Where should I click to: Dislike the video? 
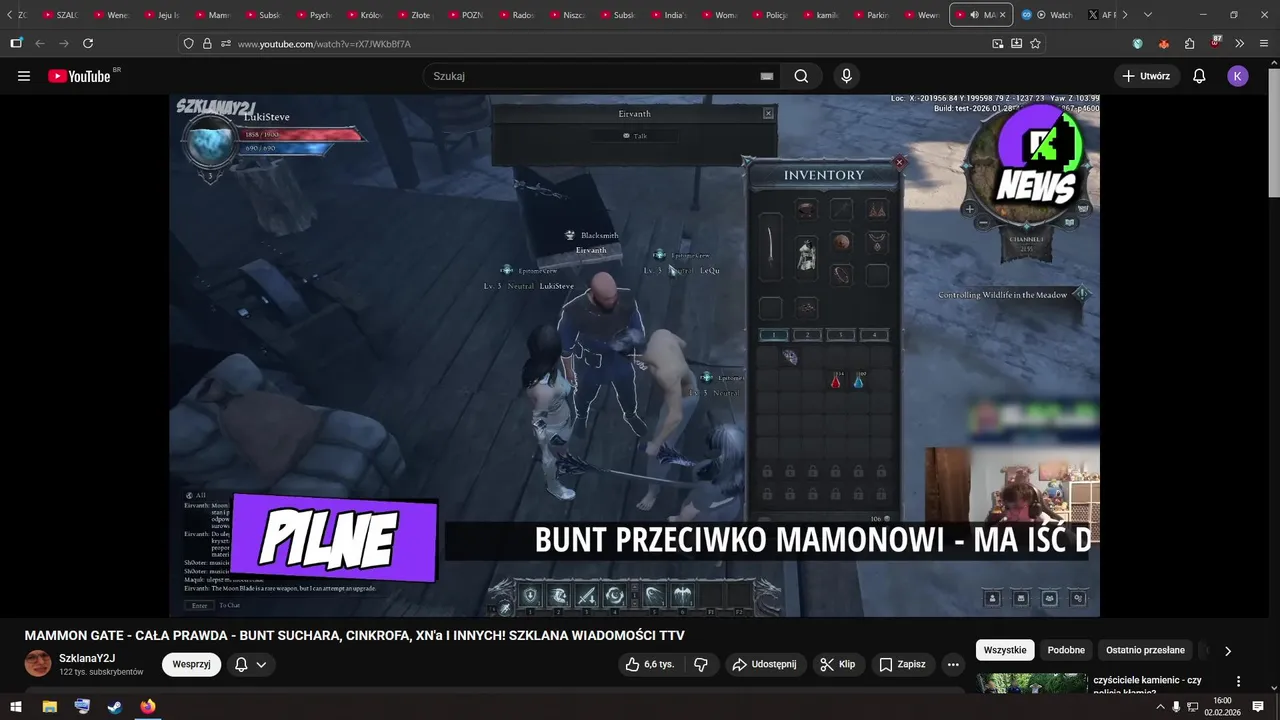coord(701,664)
